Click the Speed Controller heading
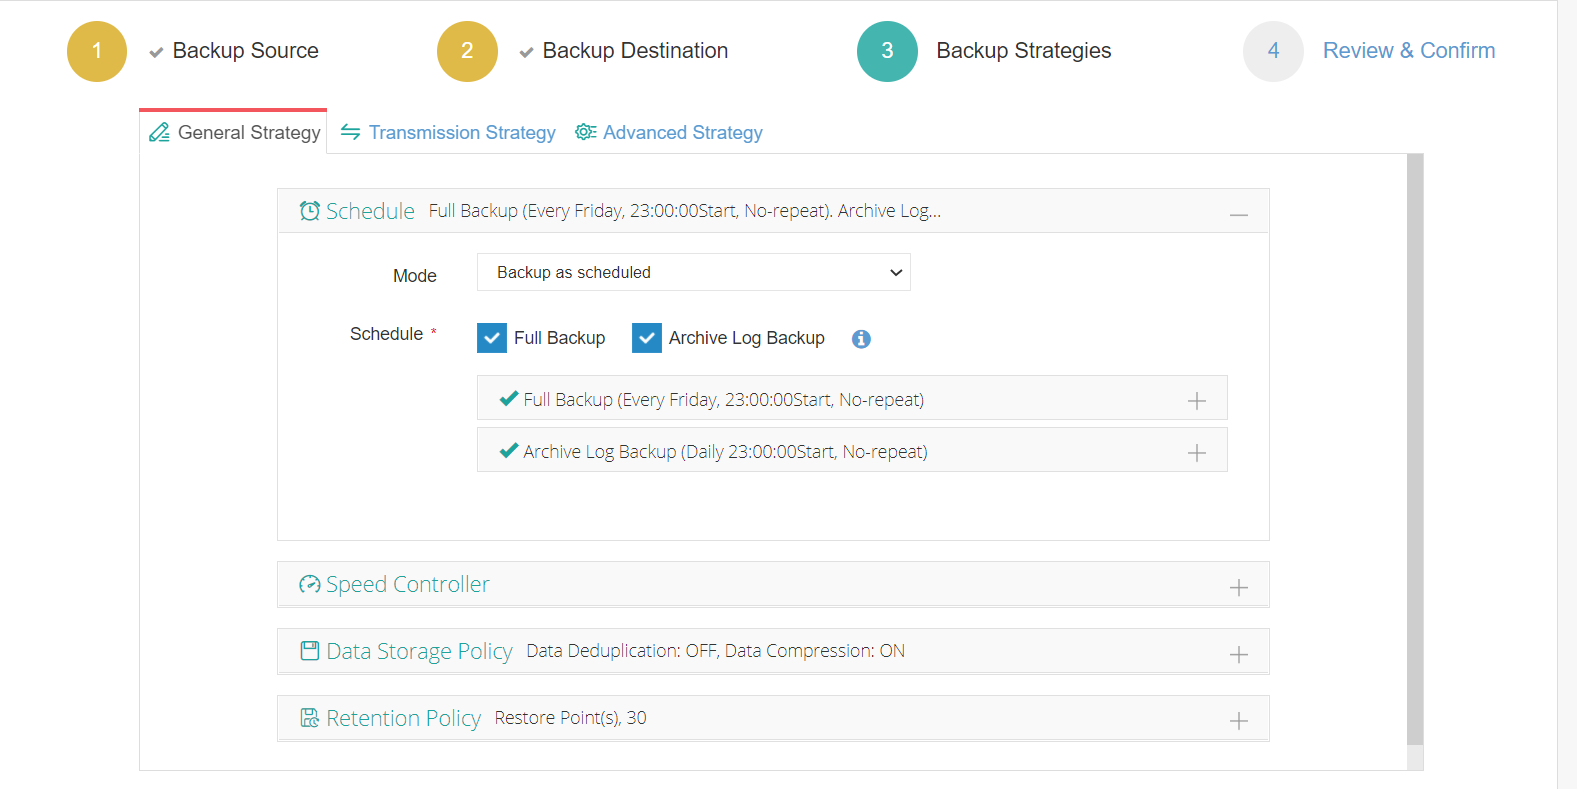The image size is (1577, 789). point(408,584)
